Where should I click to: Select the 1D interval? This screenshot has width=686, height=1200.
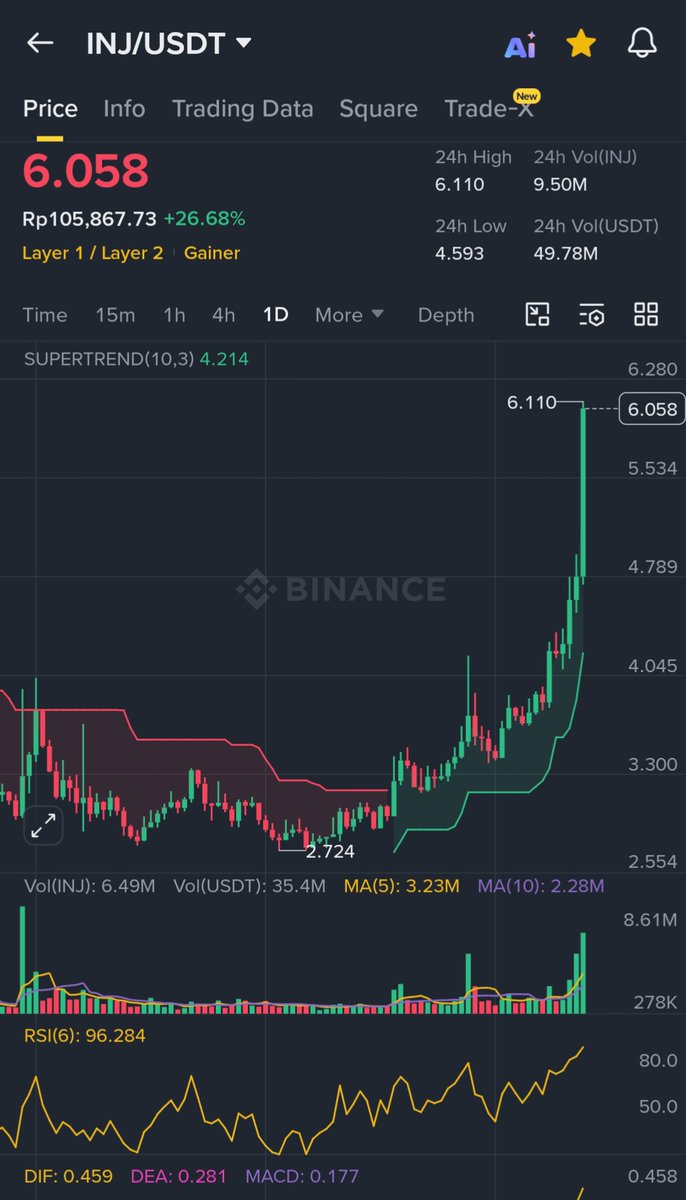[275, 315]
